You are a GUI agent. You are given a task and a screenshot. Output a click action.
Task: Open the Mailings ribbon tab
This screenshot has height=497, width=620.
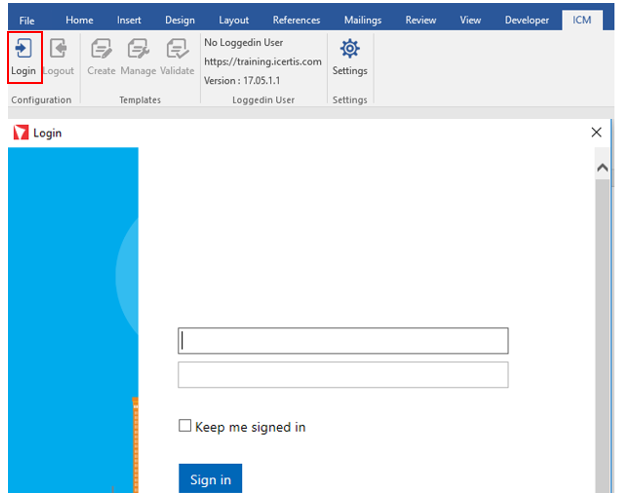coord(362,20)
